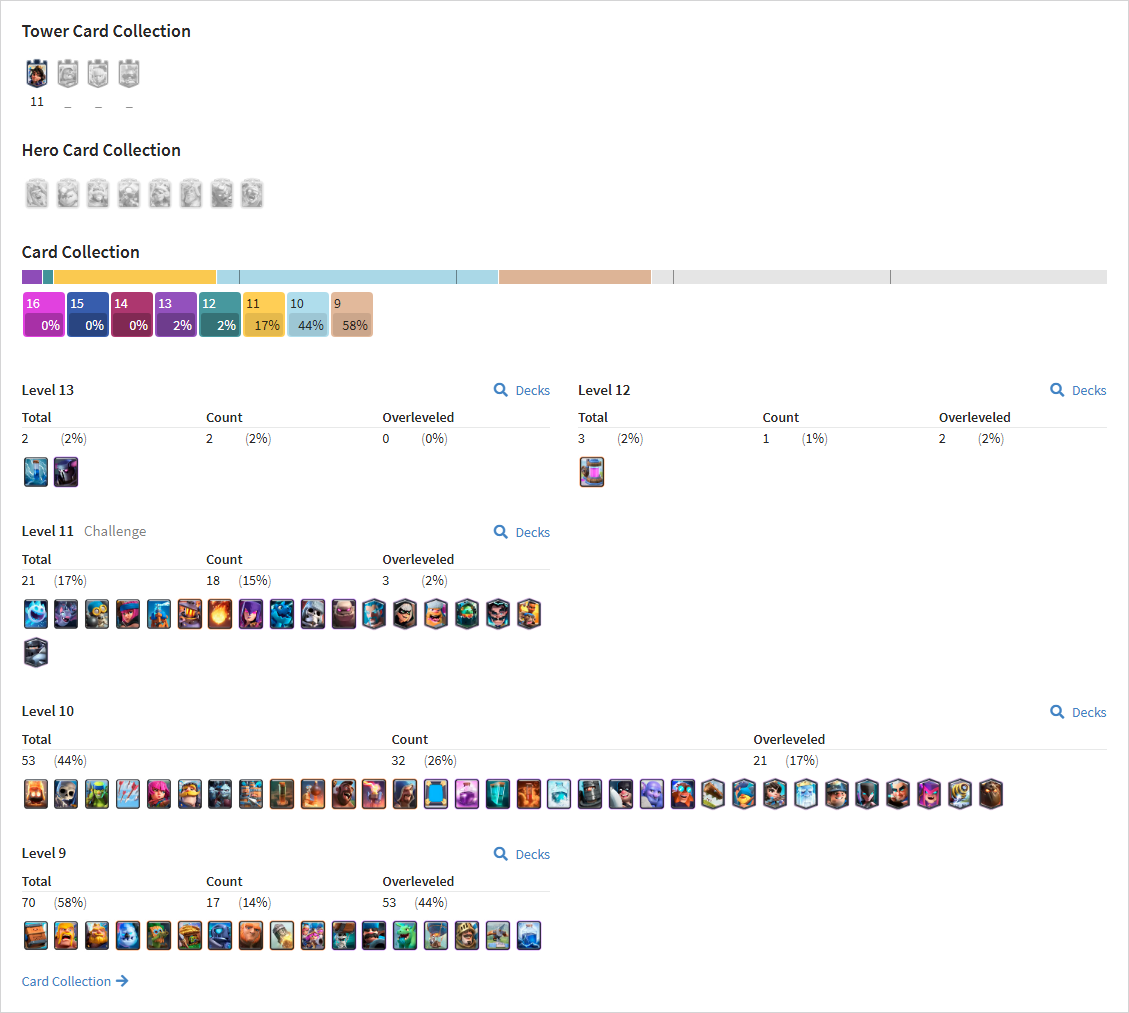The image size is (1129, 1013).
Task: Click the Barbarian King-like Barbarians card in Level 9
Action: [66, 936]
